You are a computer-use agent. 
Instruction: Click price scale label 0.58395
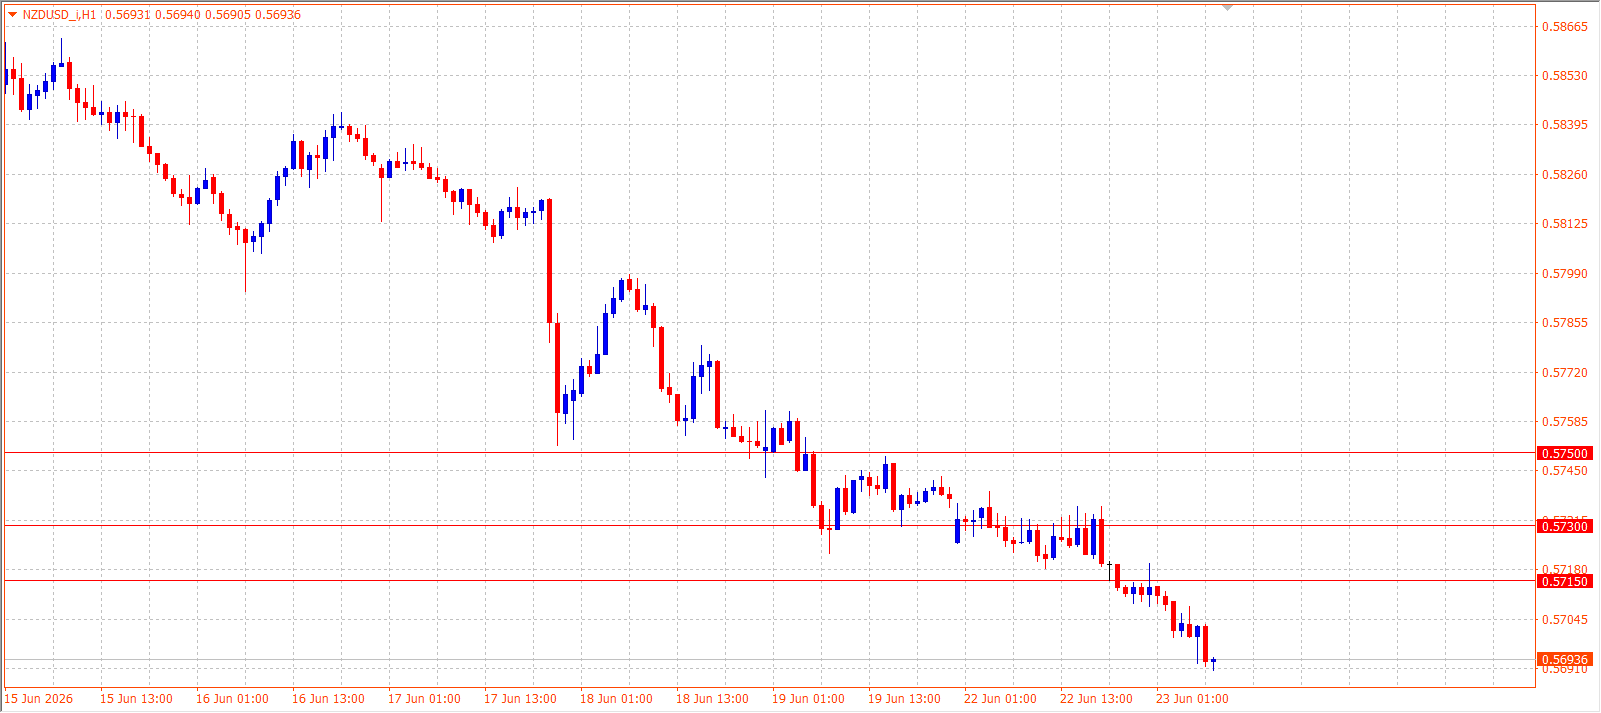(1565, 125)
